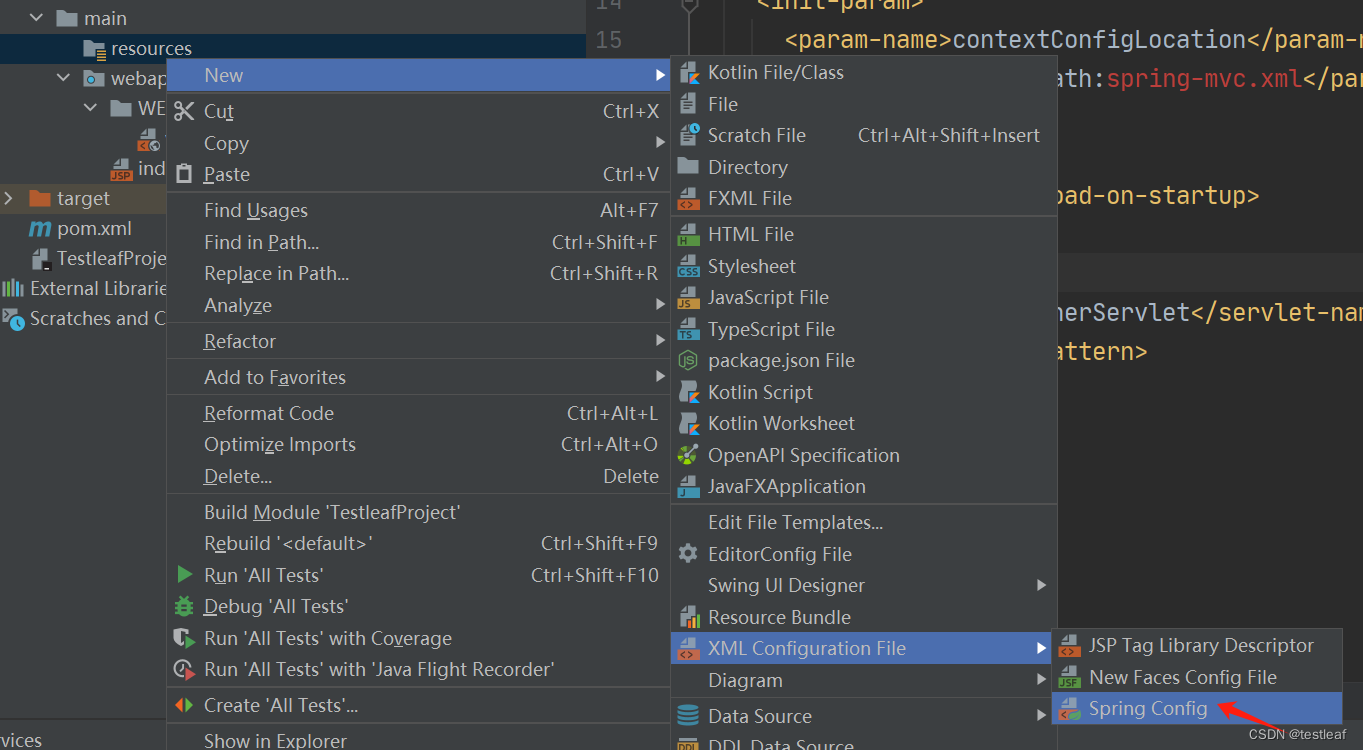Select Rebuild '<default>'

click(x=418, y=543)
